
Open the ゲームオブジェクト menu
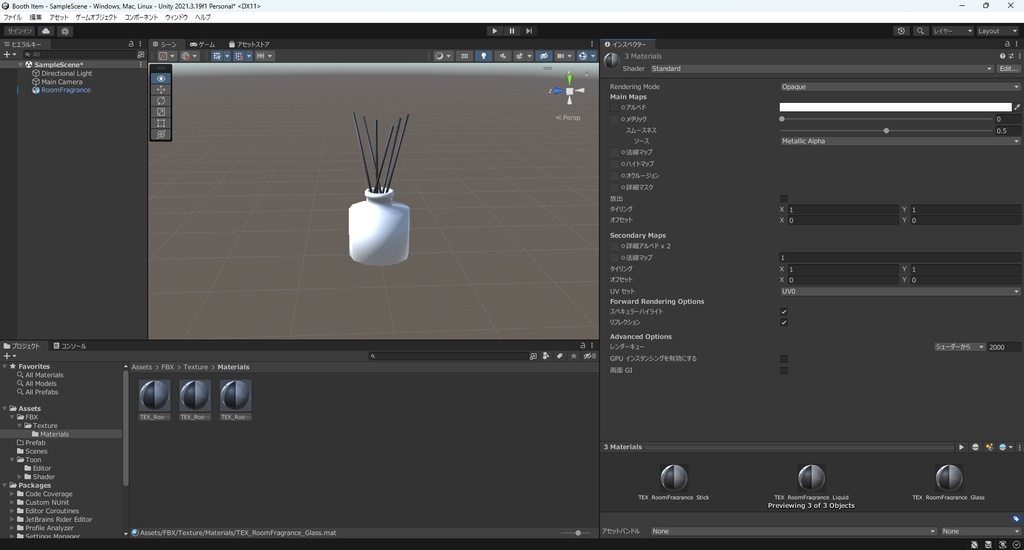[96, 17]
